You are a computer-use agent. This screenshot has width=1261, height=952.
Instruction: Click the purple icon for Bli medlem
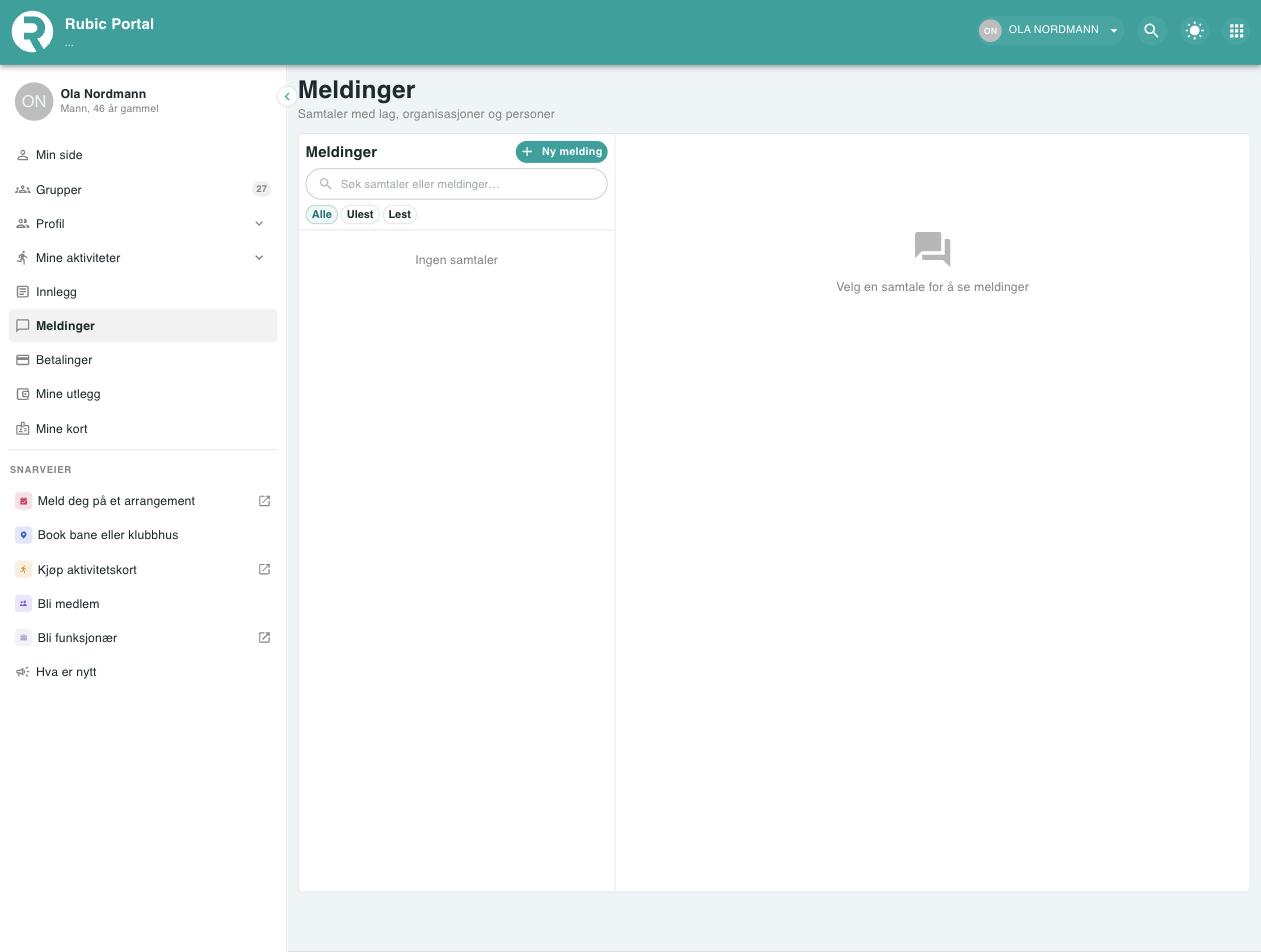[24, 603]
